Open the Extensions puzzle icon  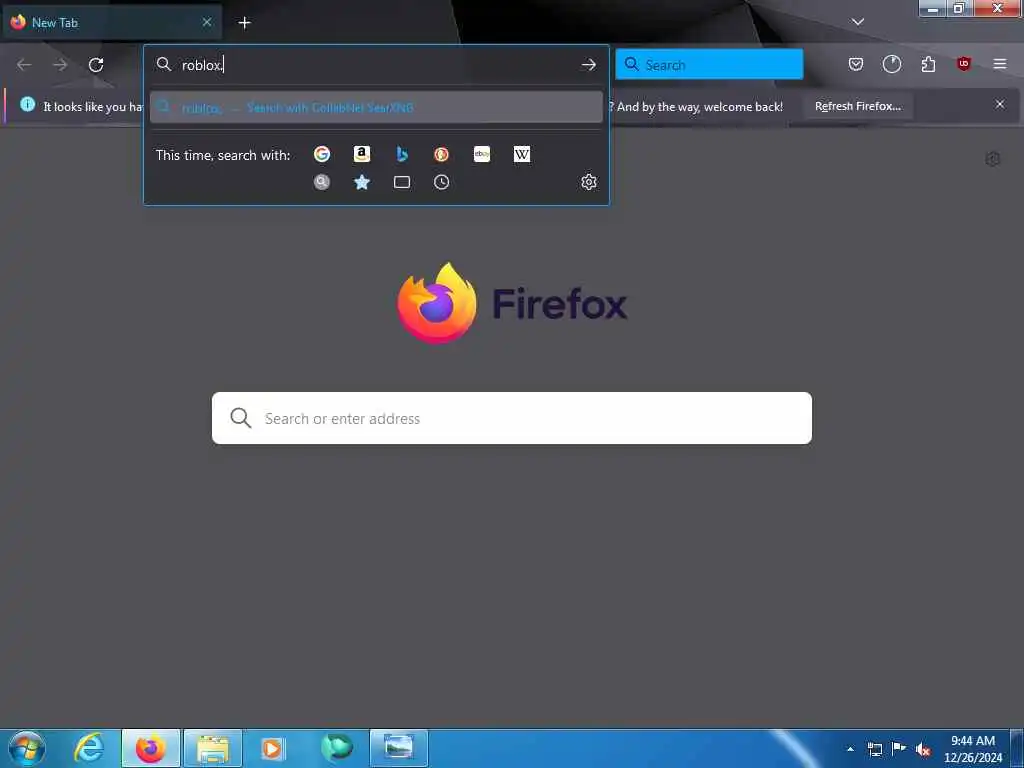tap(928, 64)
